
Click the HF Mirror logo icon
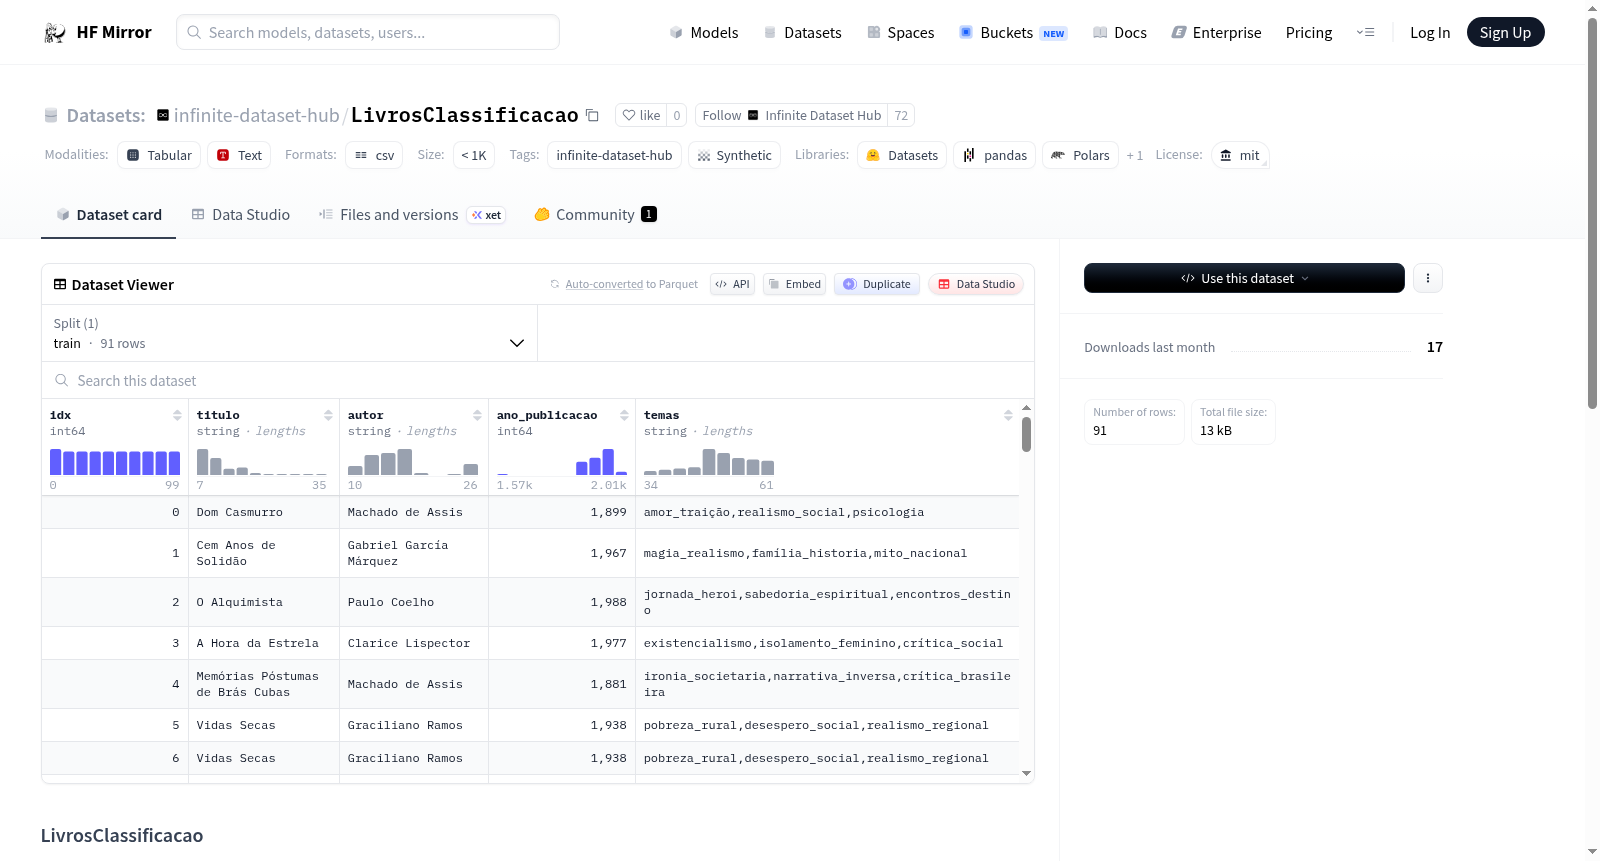point(55,33)
